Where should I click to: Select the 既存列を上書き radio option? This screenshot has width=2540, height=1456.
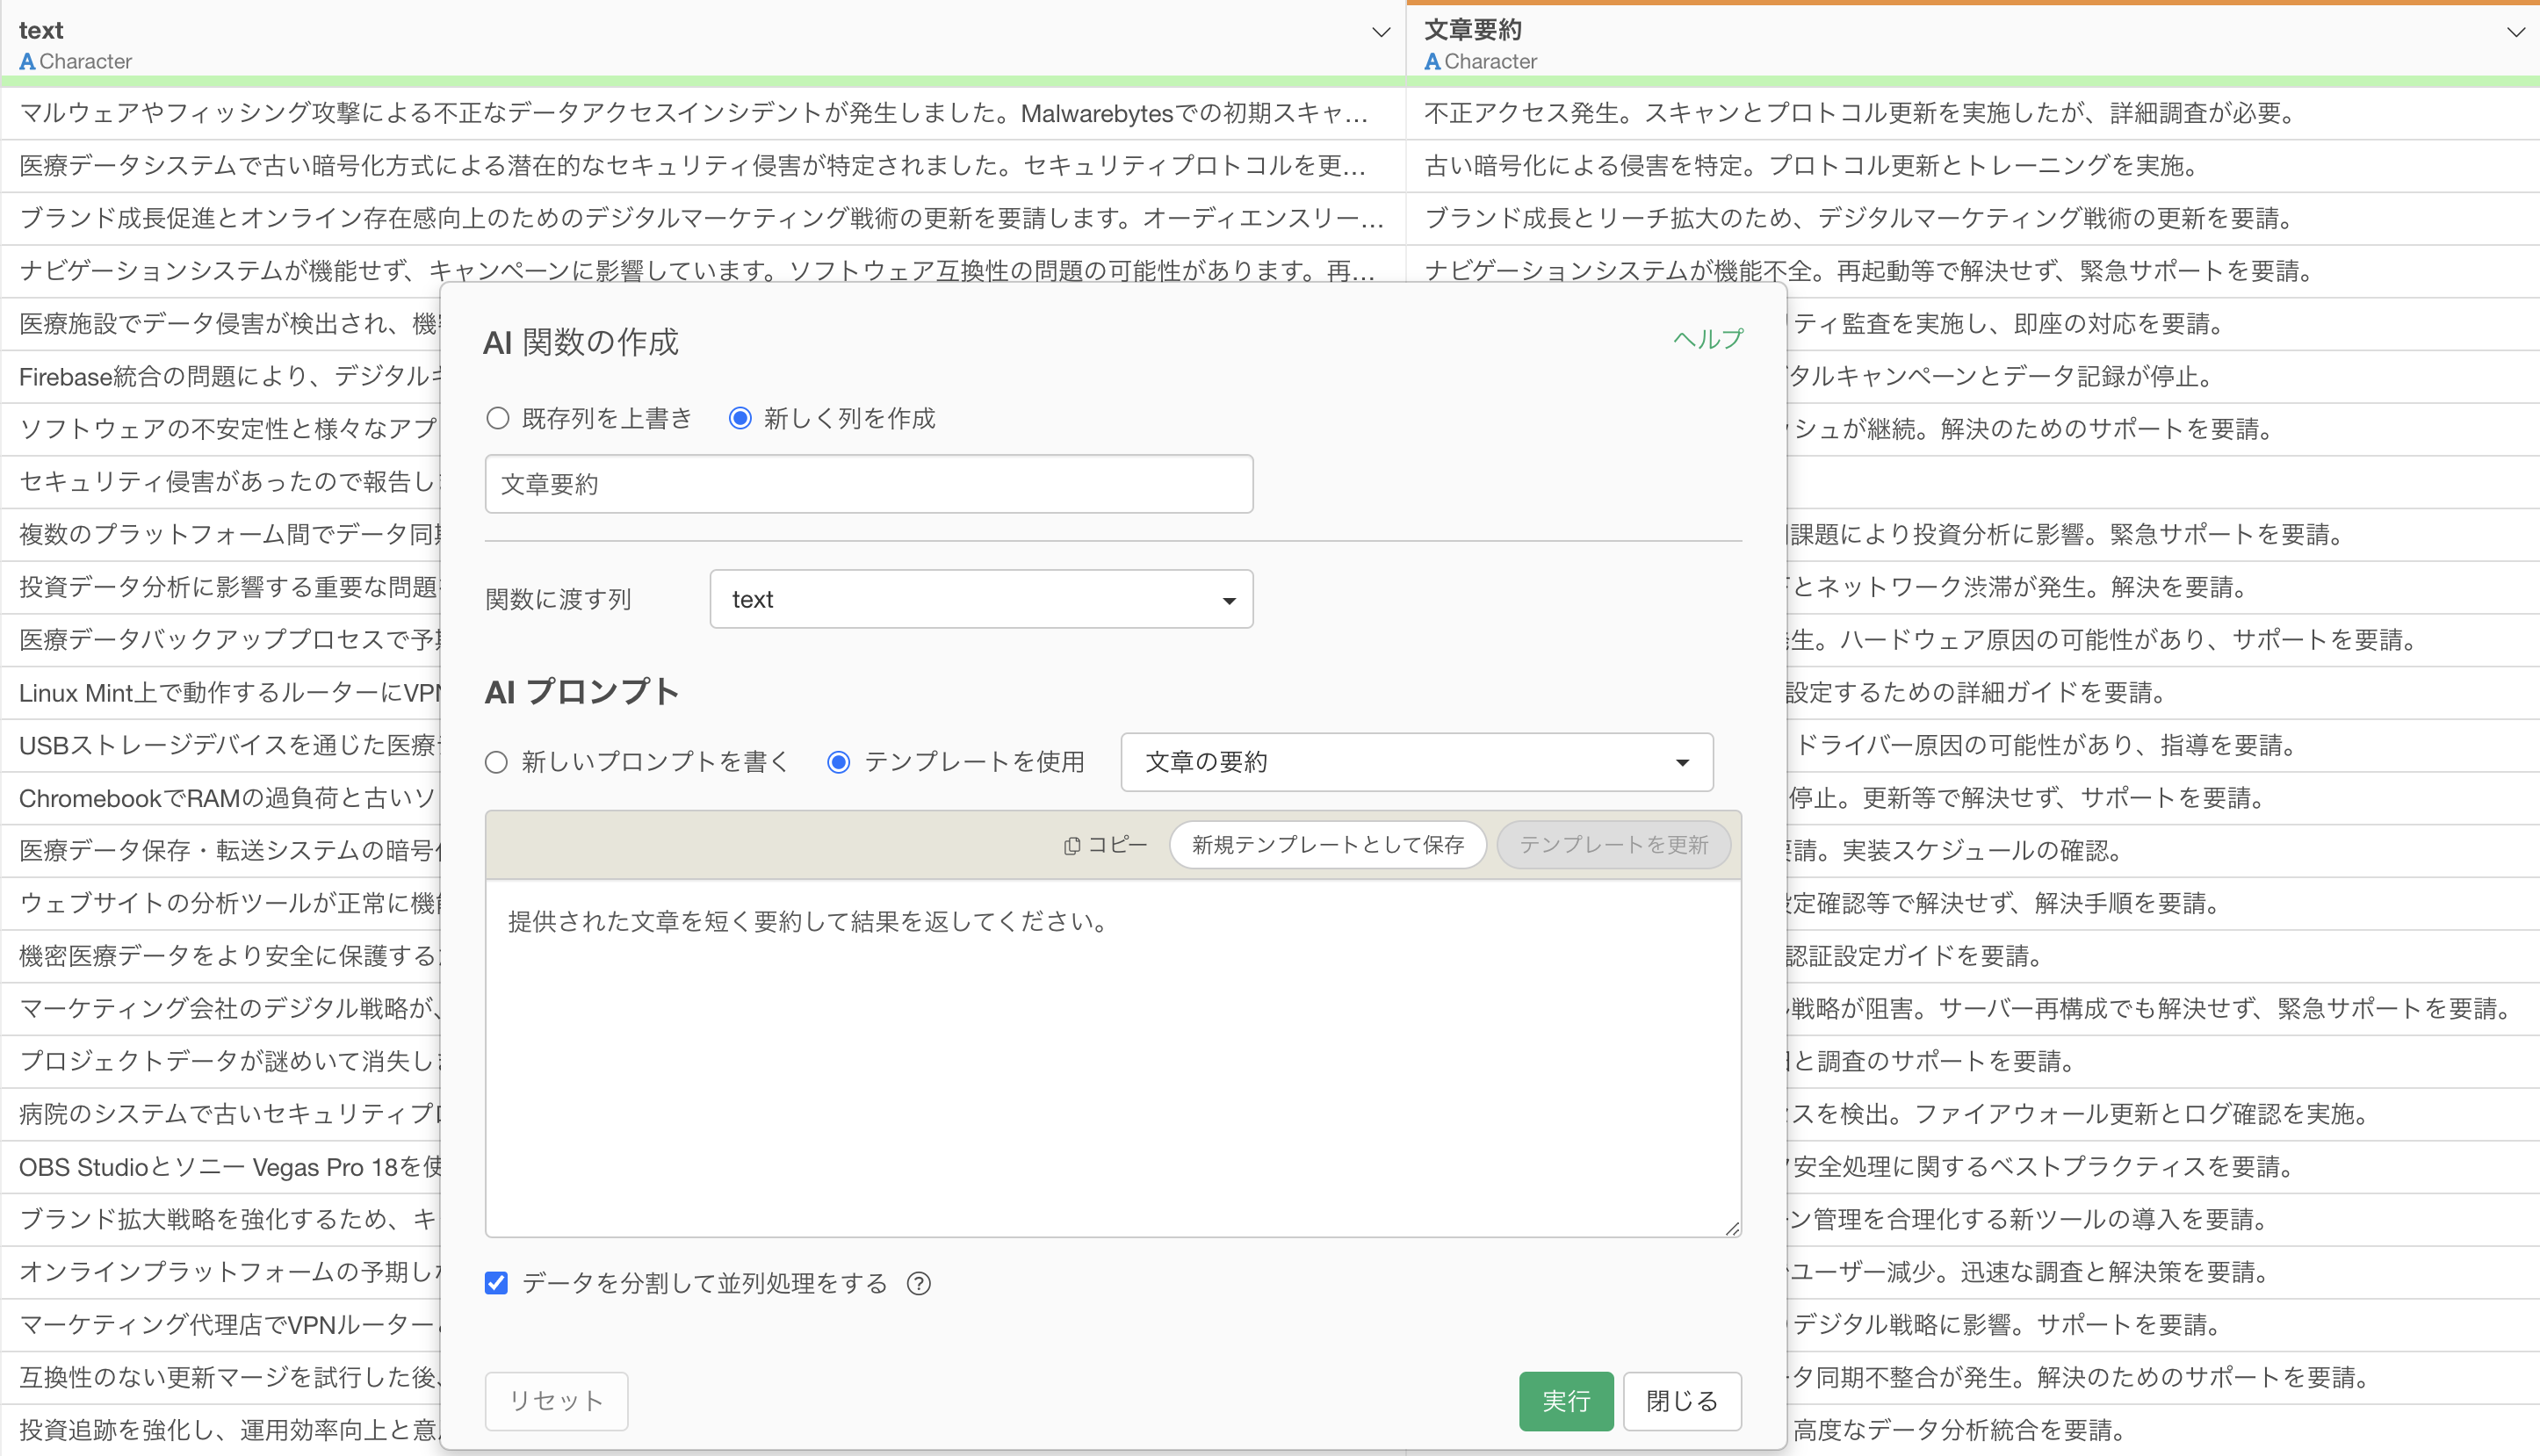[x=498, y=418]
